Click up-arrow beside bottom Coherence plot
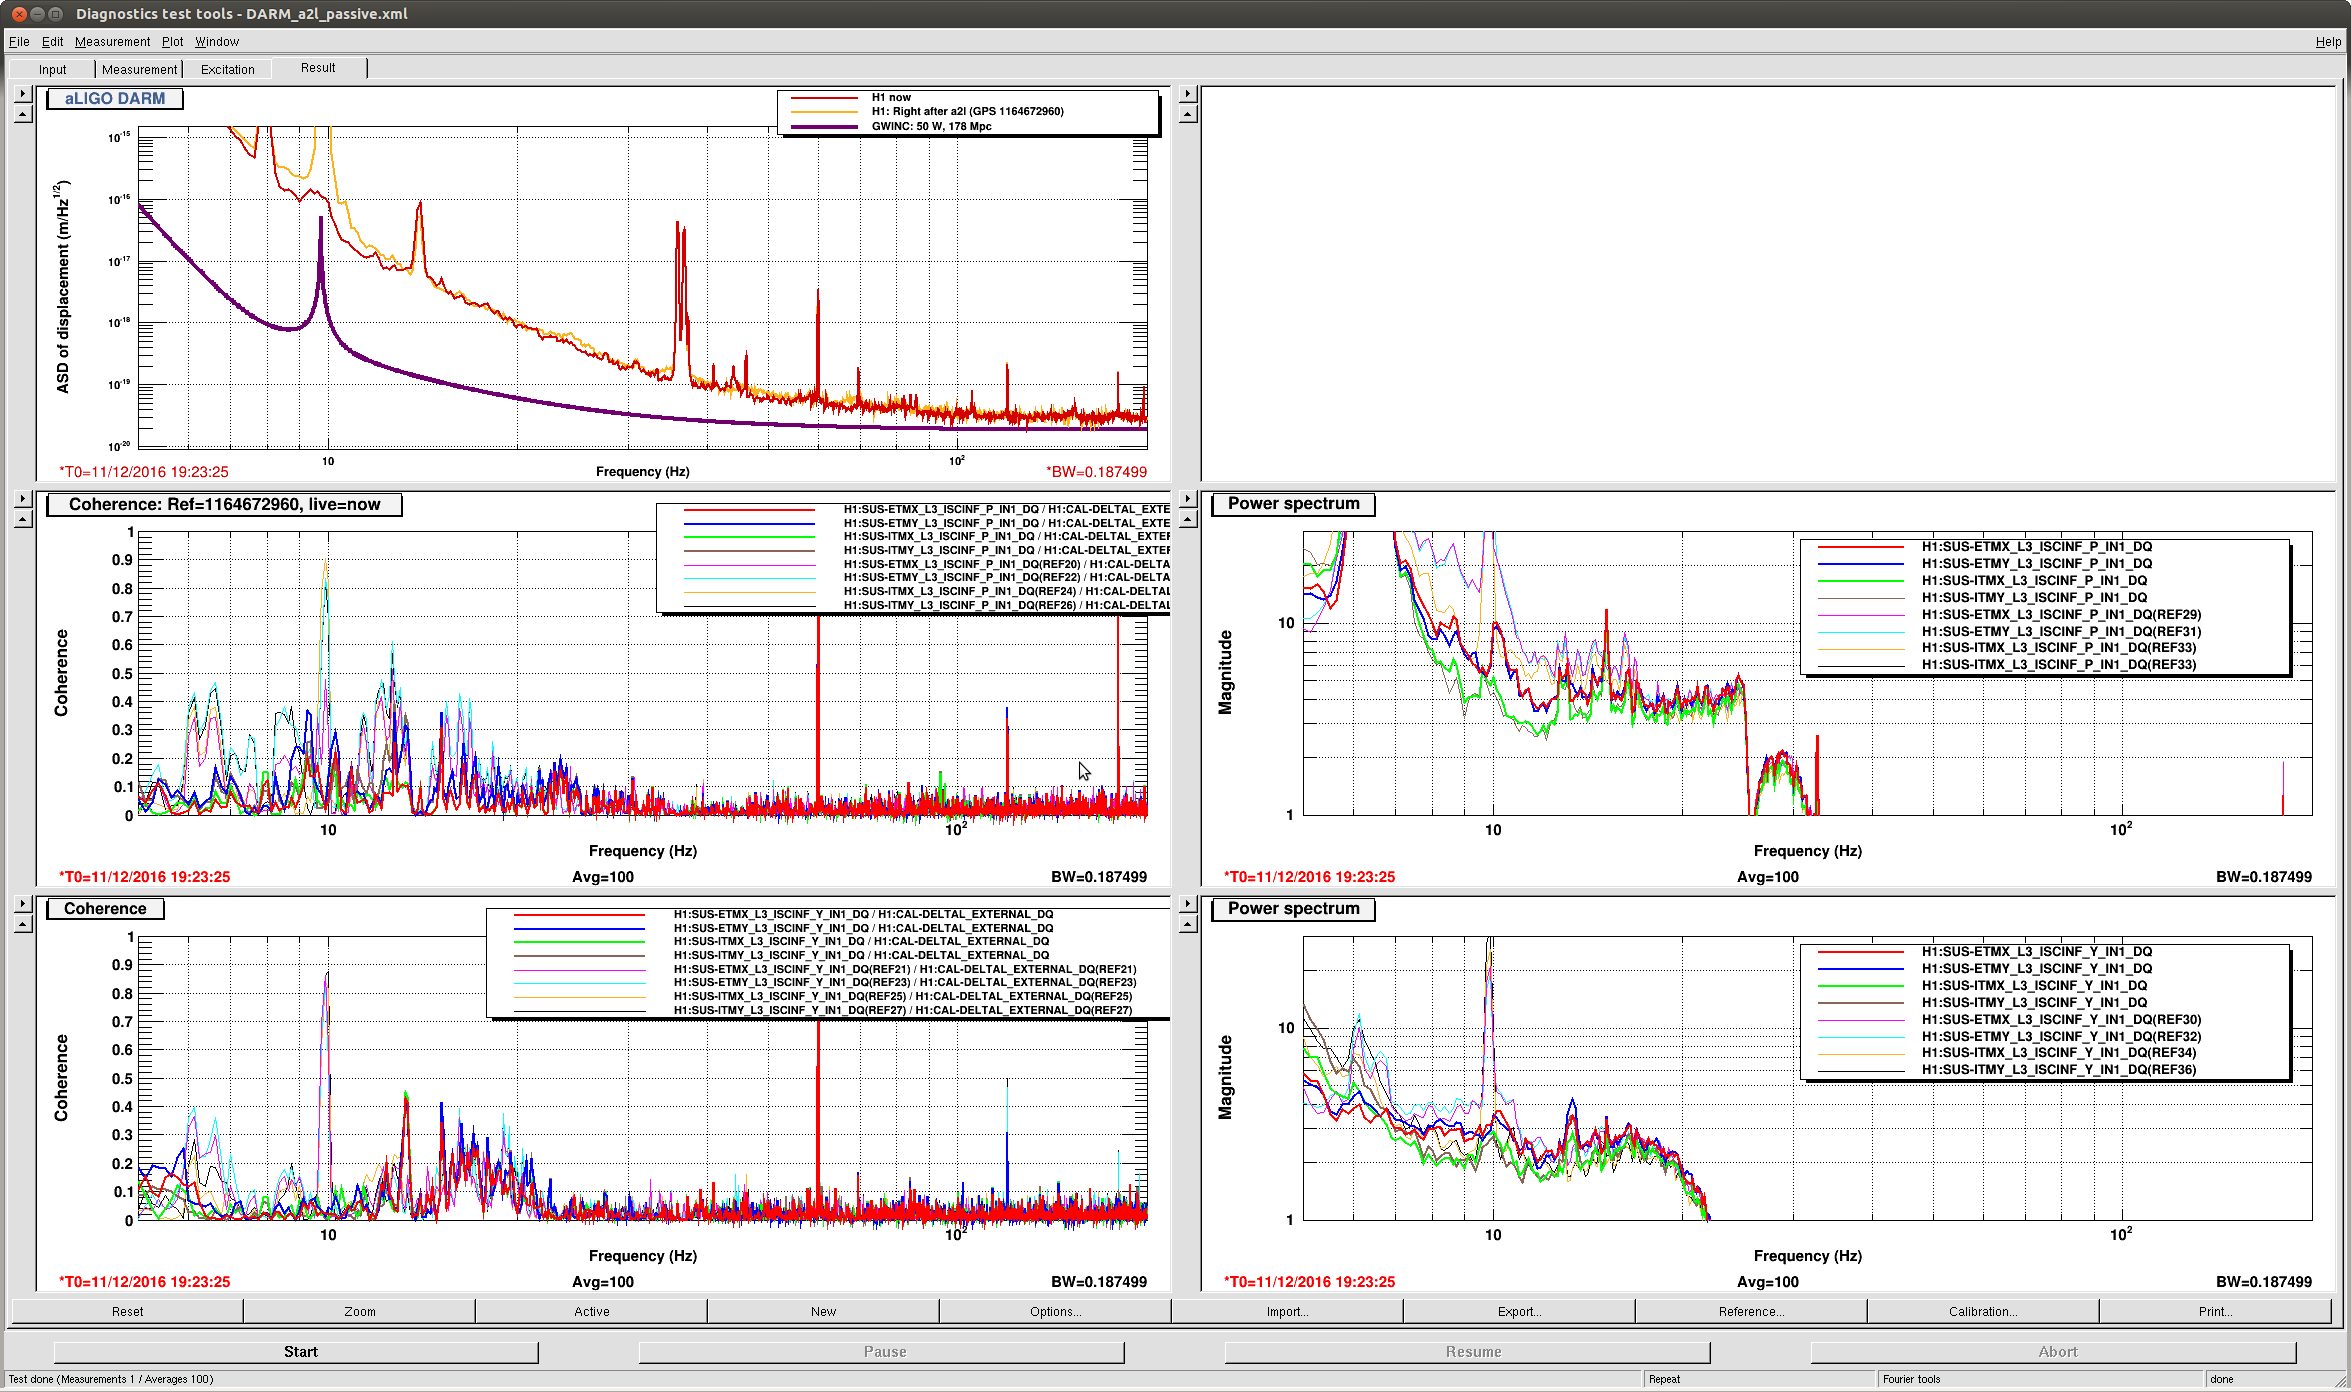This screenshot has width=2351, height=1392. coord(22,924)
